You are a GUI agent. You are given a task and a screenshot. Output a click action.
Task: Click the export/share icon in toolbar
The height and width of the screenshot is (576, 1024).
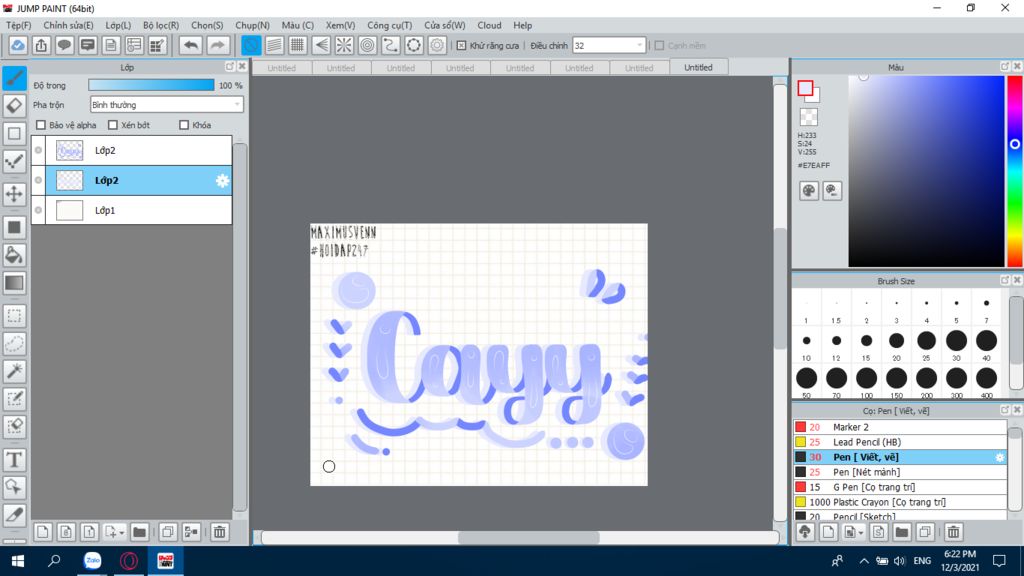pos(41,45)
